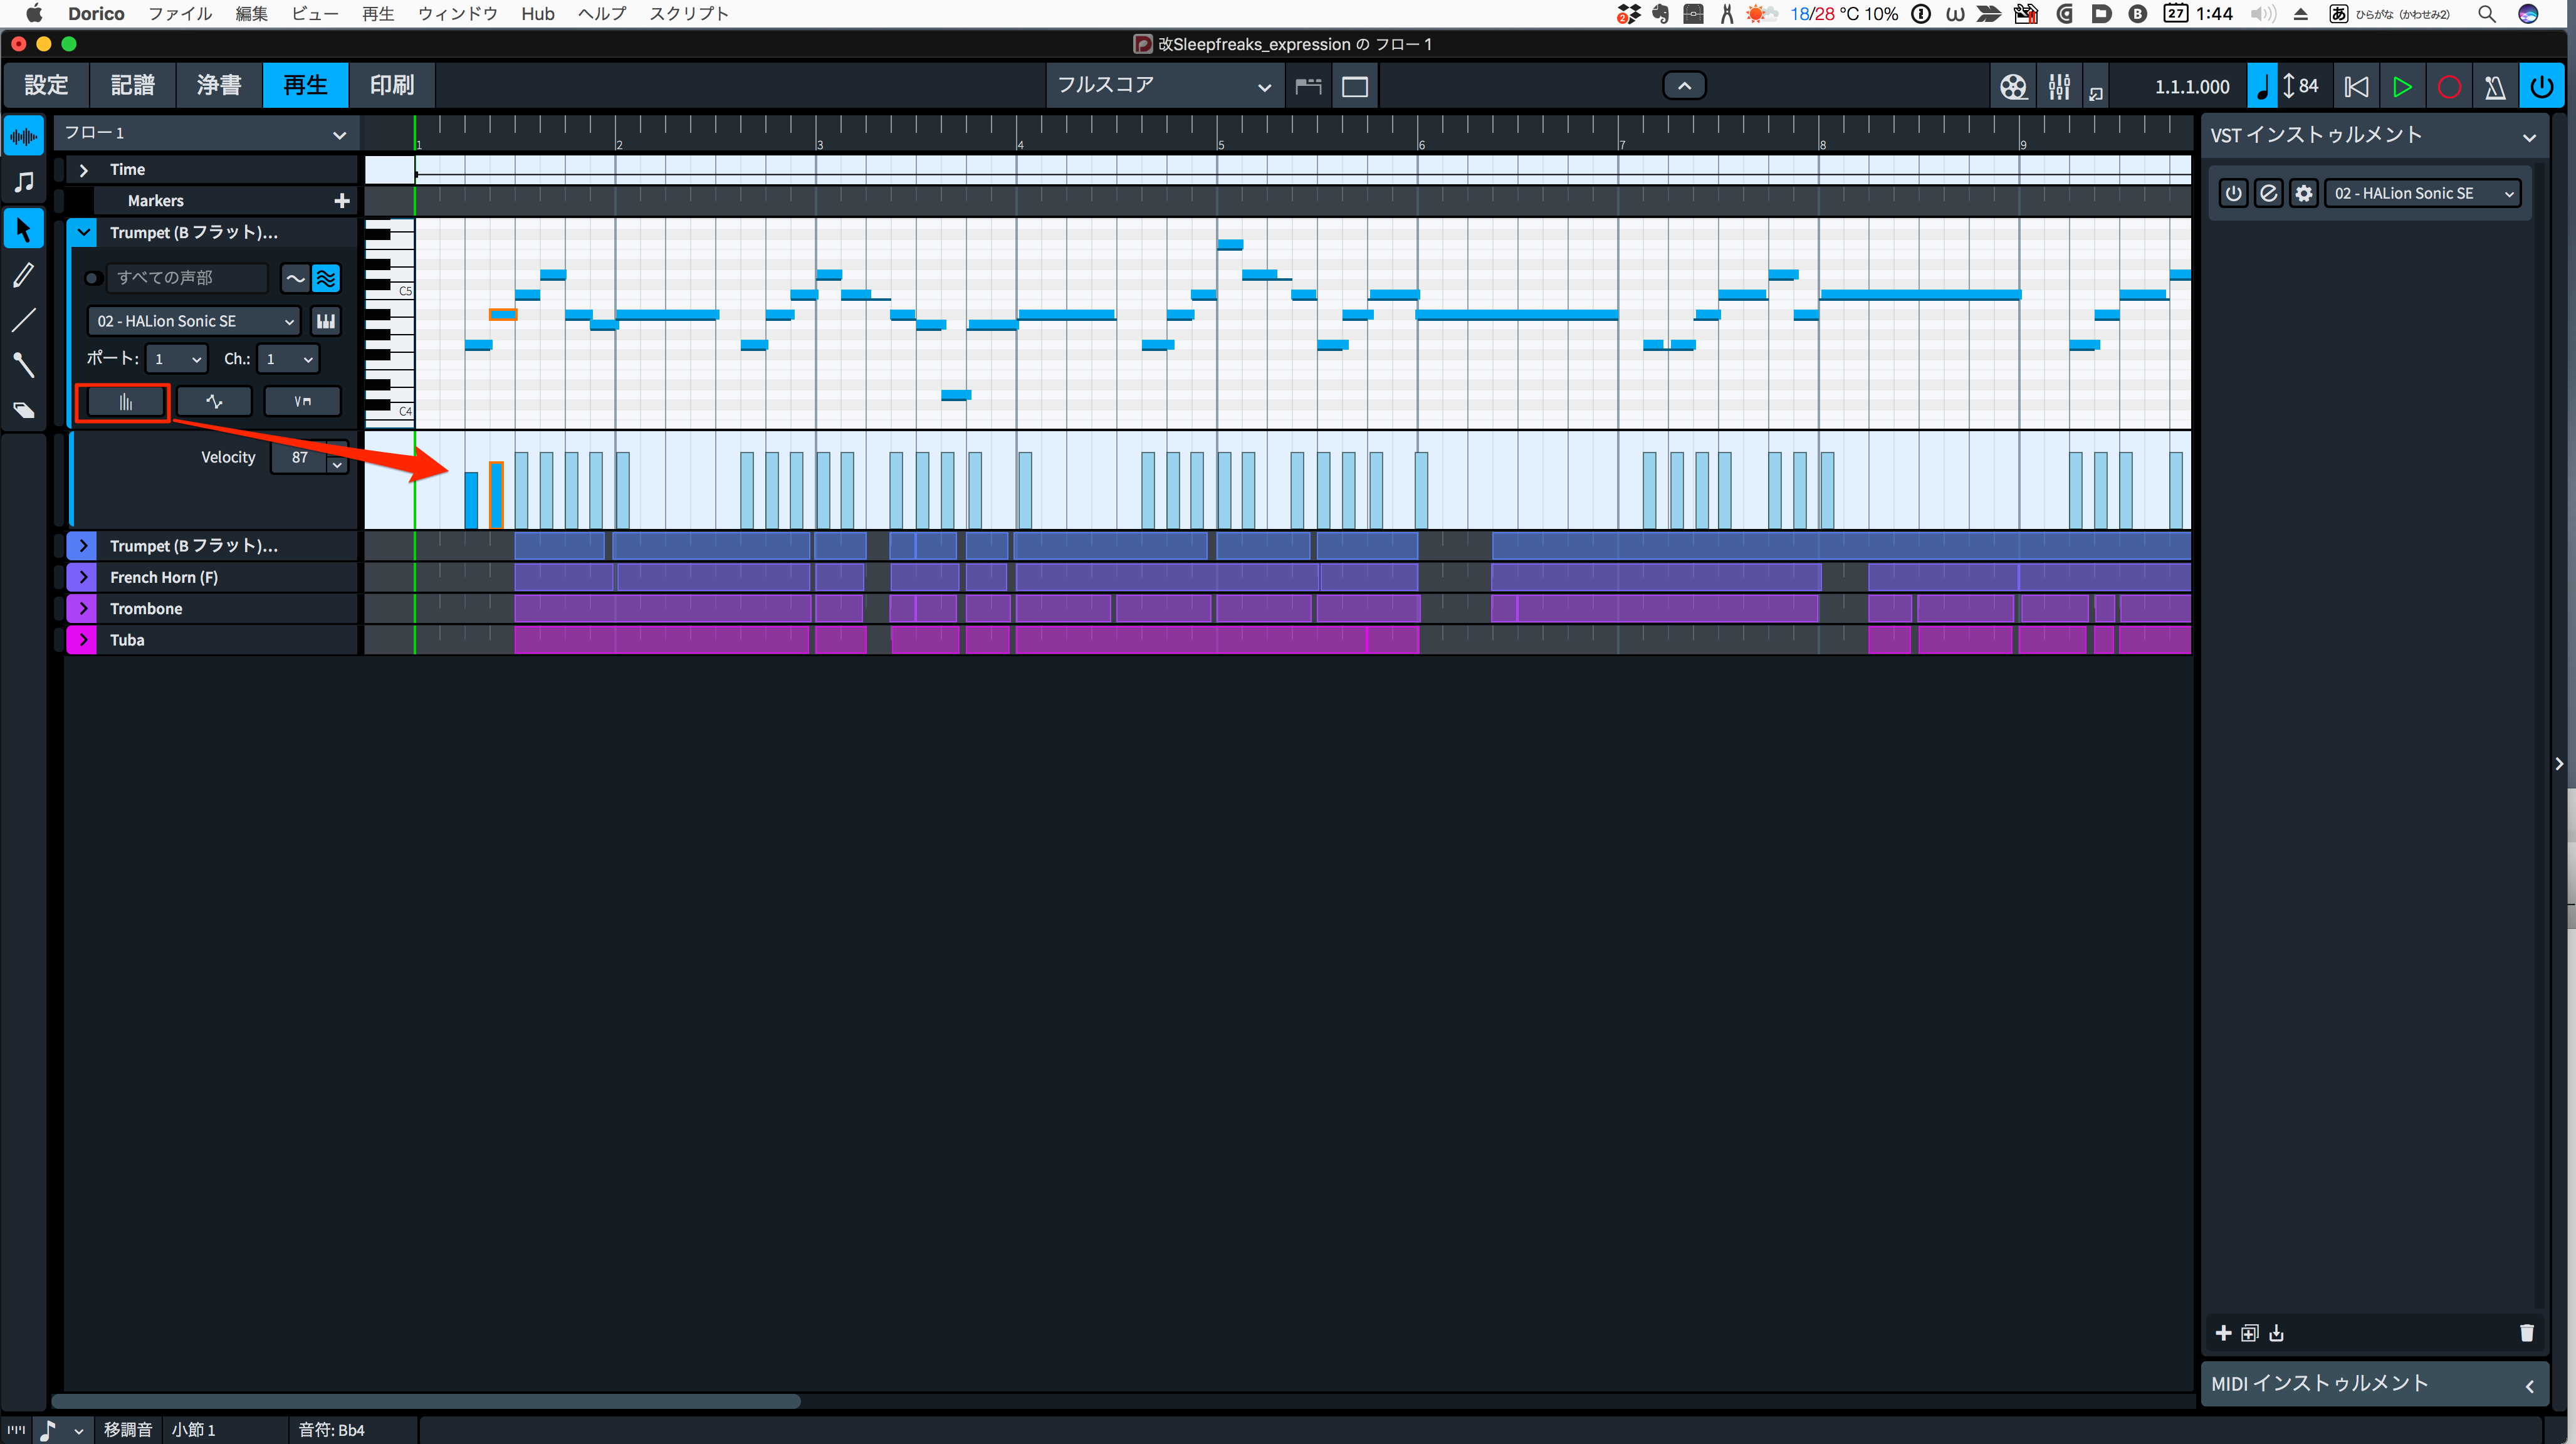Toggle the blue power activate button in transport
Viewport: 2576px width, 1444px height.
point(2541,87)
